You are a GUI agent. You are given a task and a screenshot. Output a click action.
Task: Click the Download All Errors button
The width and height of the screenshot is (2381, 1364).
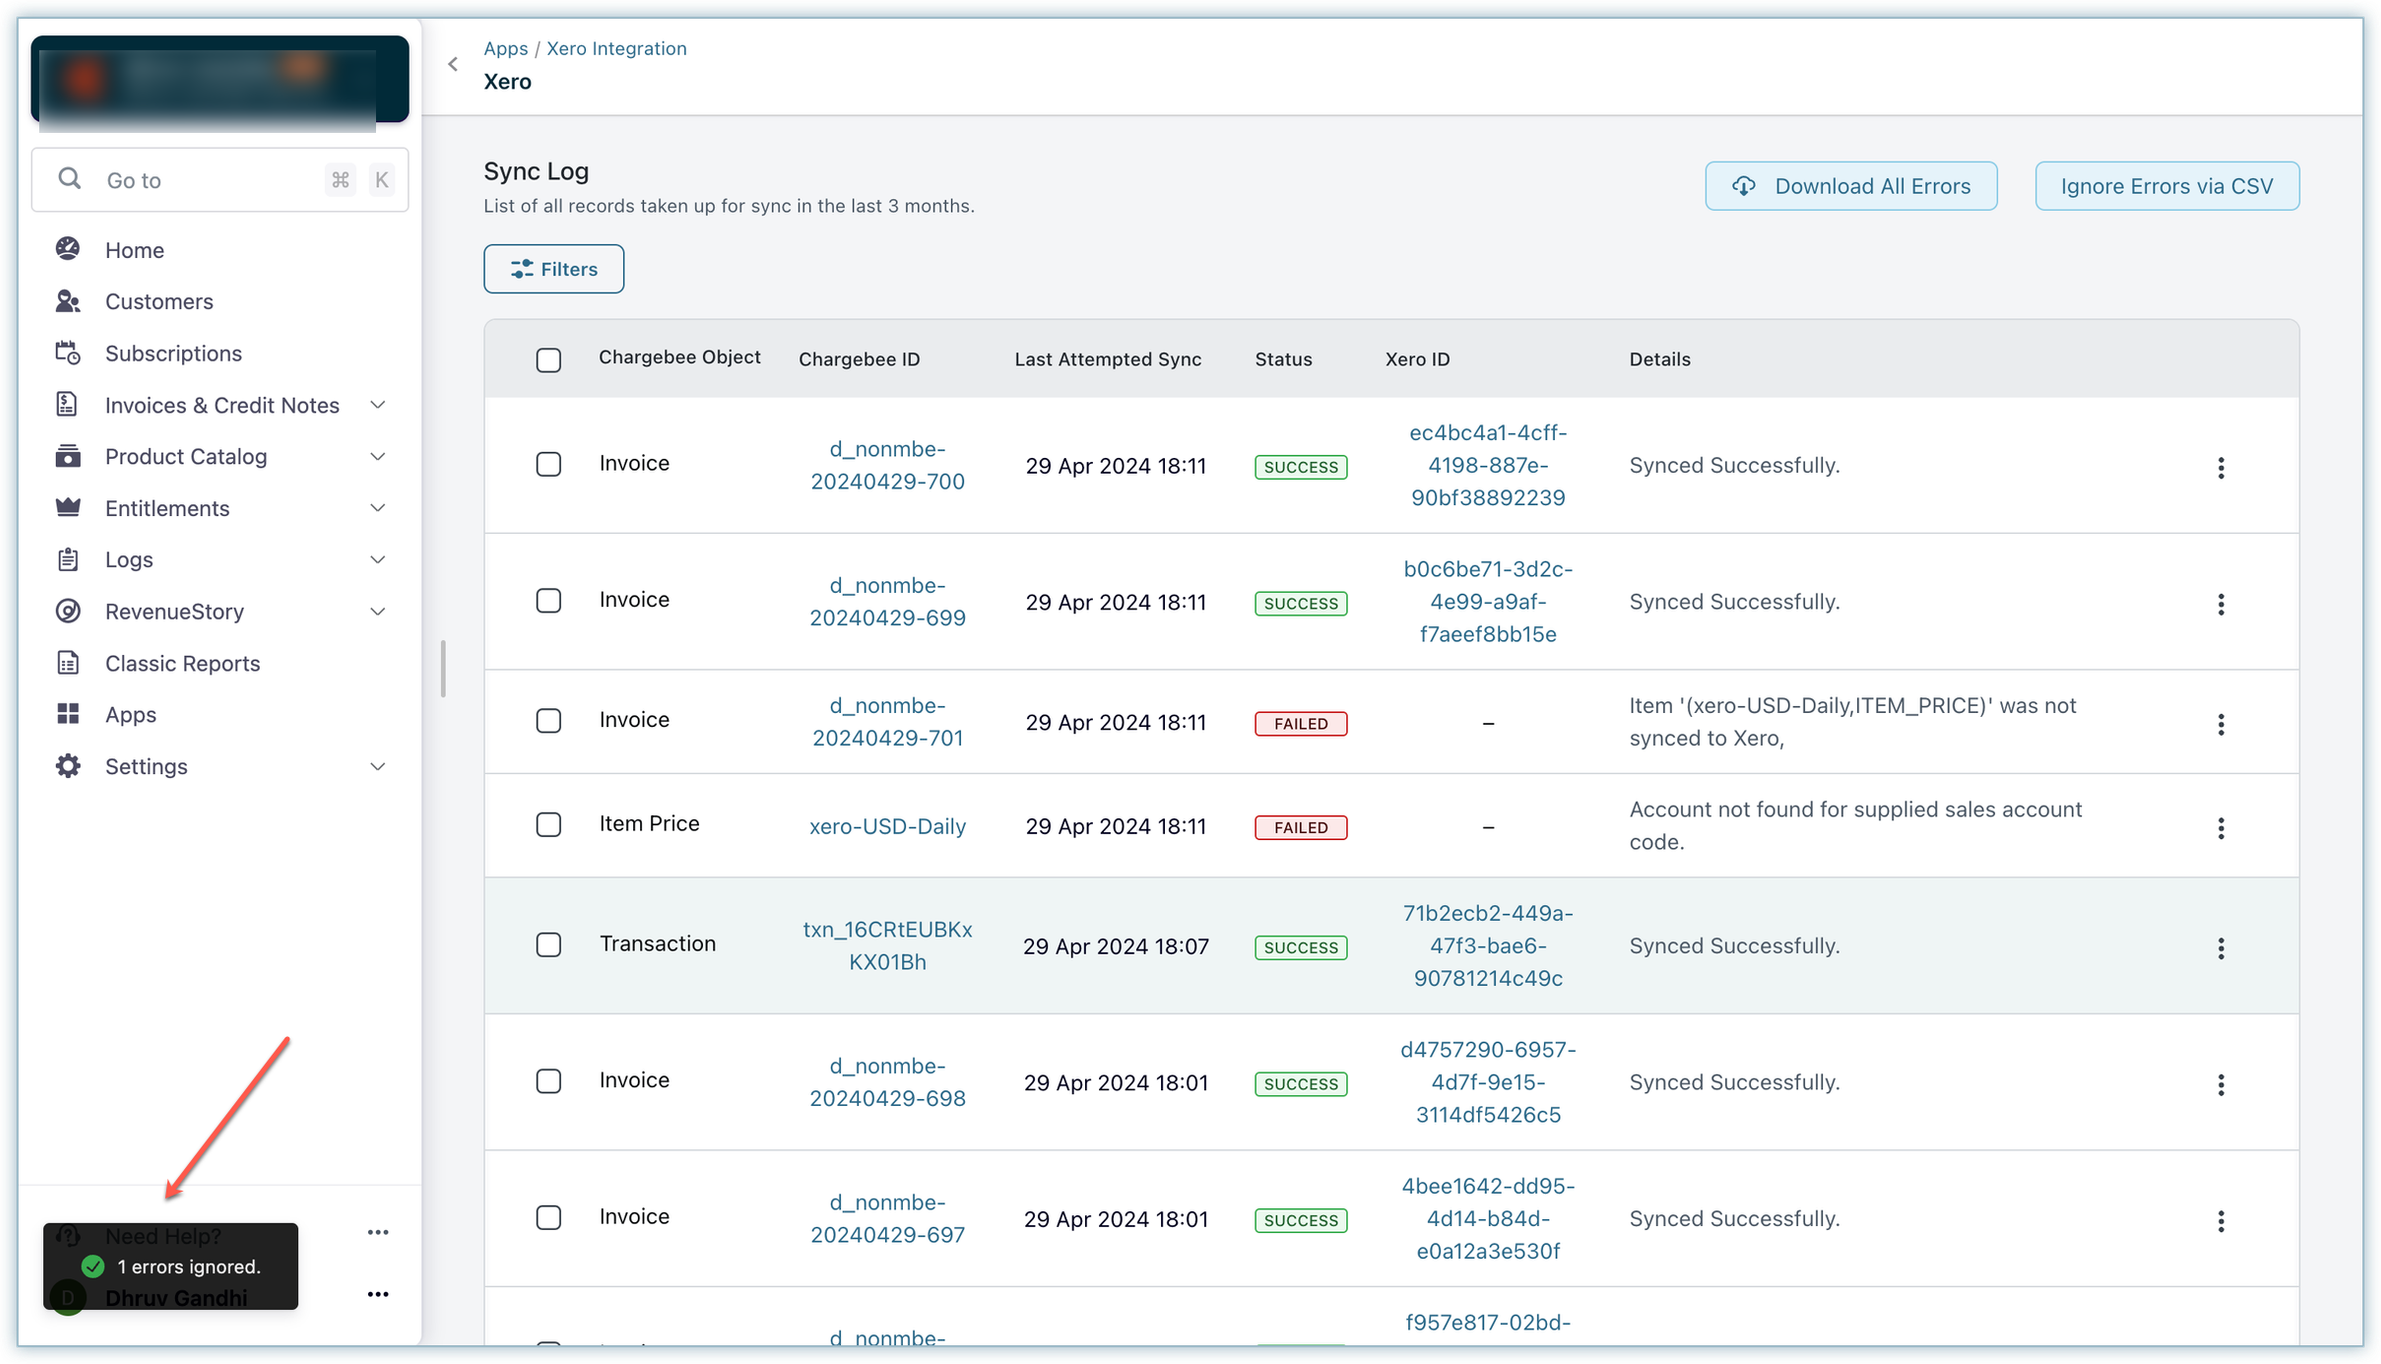[1851, 186]
